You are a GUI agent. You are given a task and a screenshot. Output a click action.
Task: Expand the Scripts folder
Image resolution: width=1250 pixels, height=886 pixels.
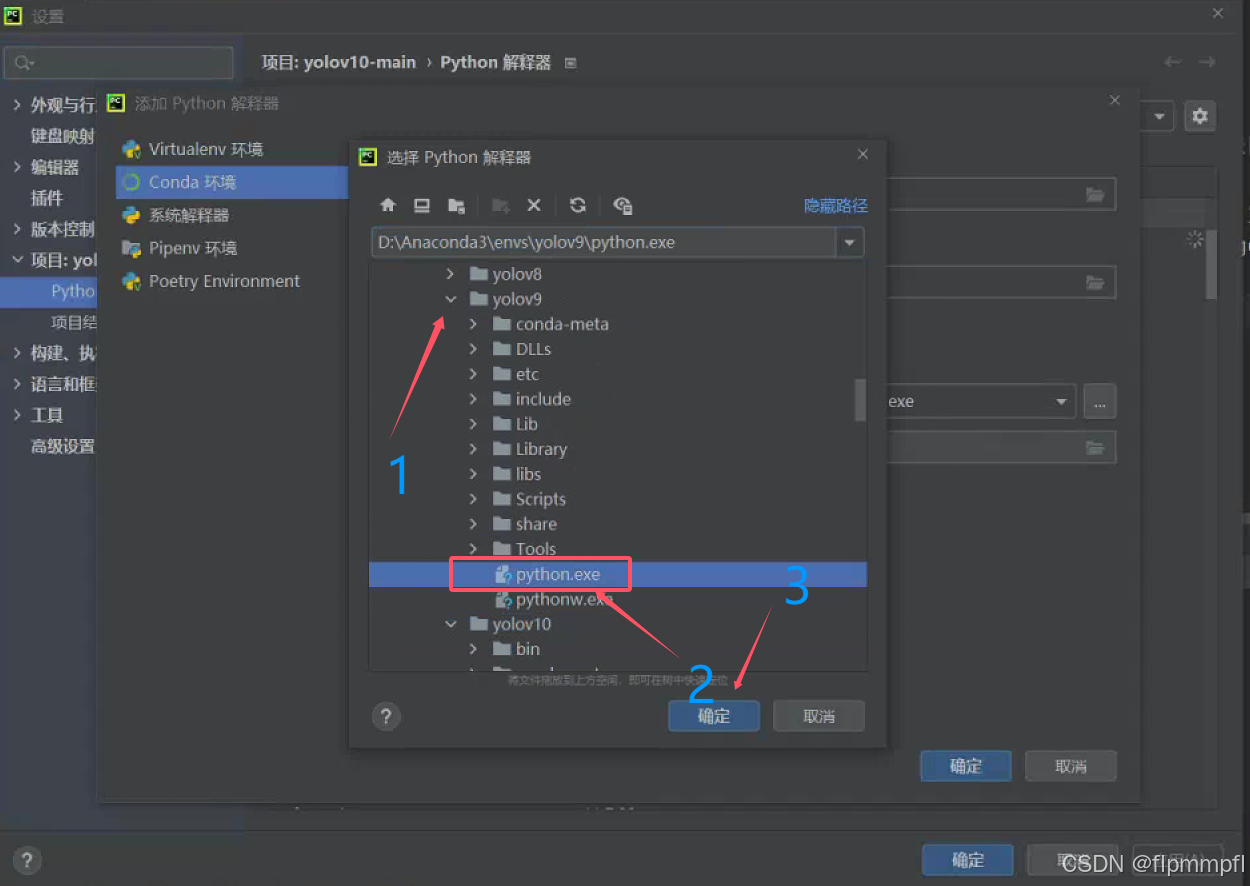pyautogui.click(x=474, y=499)
